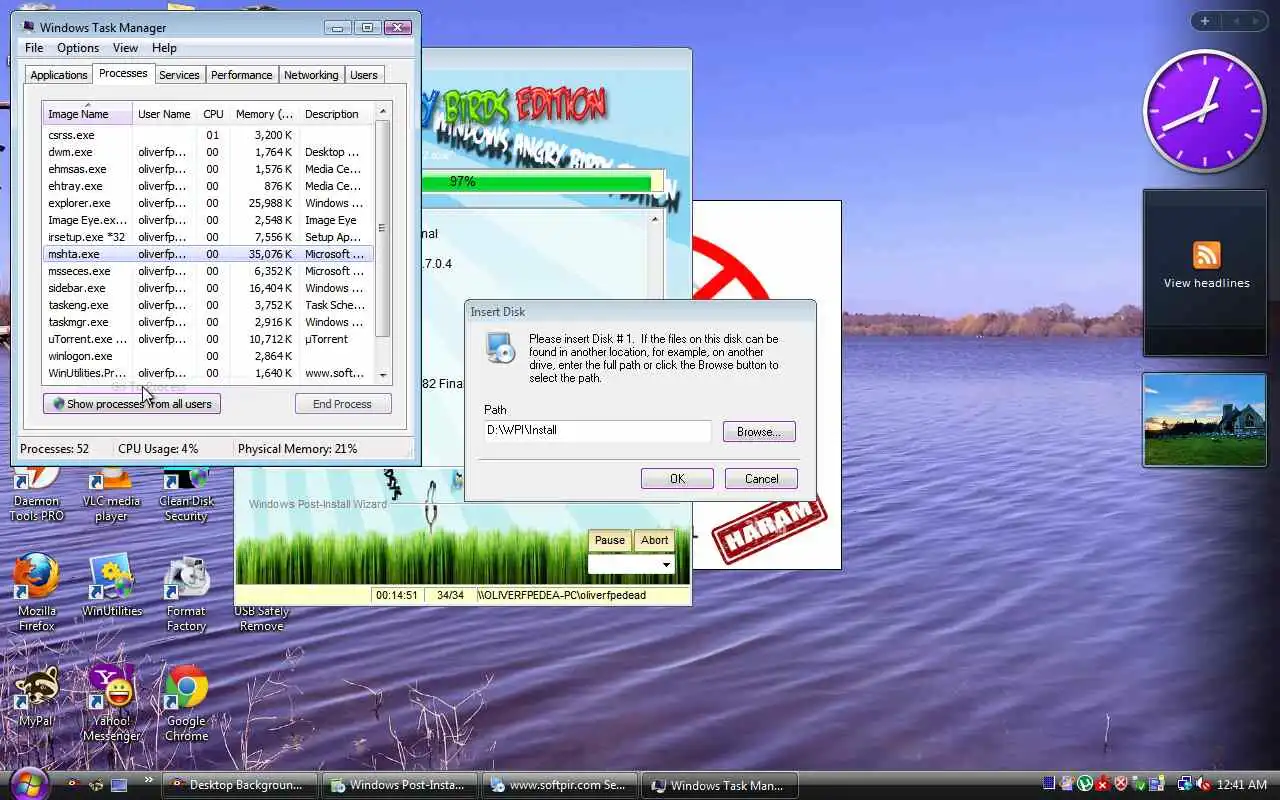Click the analog clock gadget
Screen dimensions: 1280x800
pos(1204,111)
